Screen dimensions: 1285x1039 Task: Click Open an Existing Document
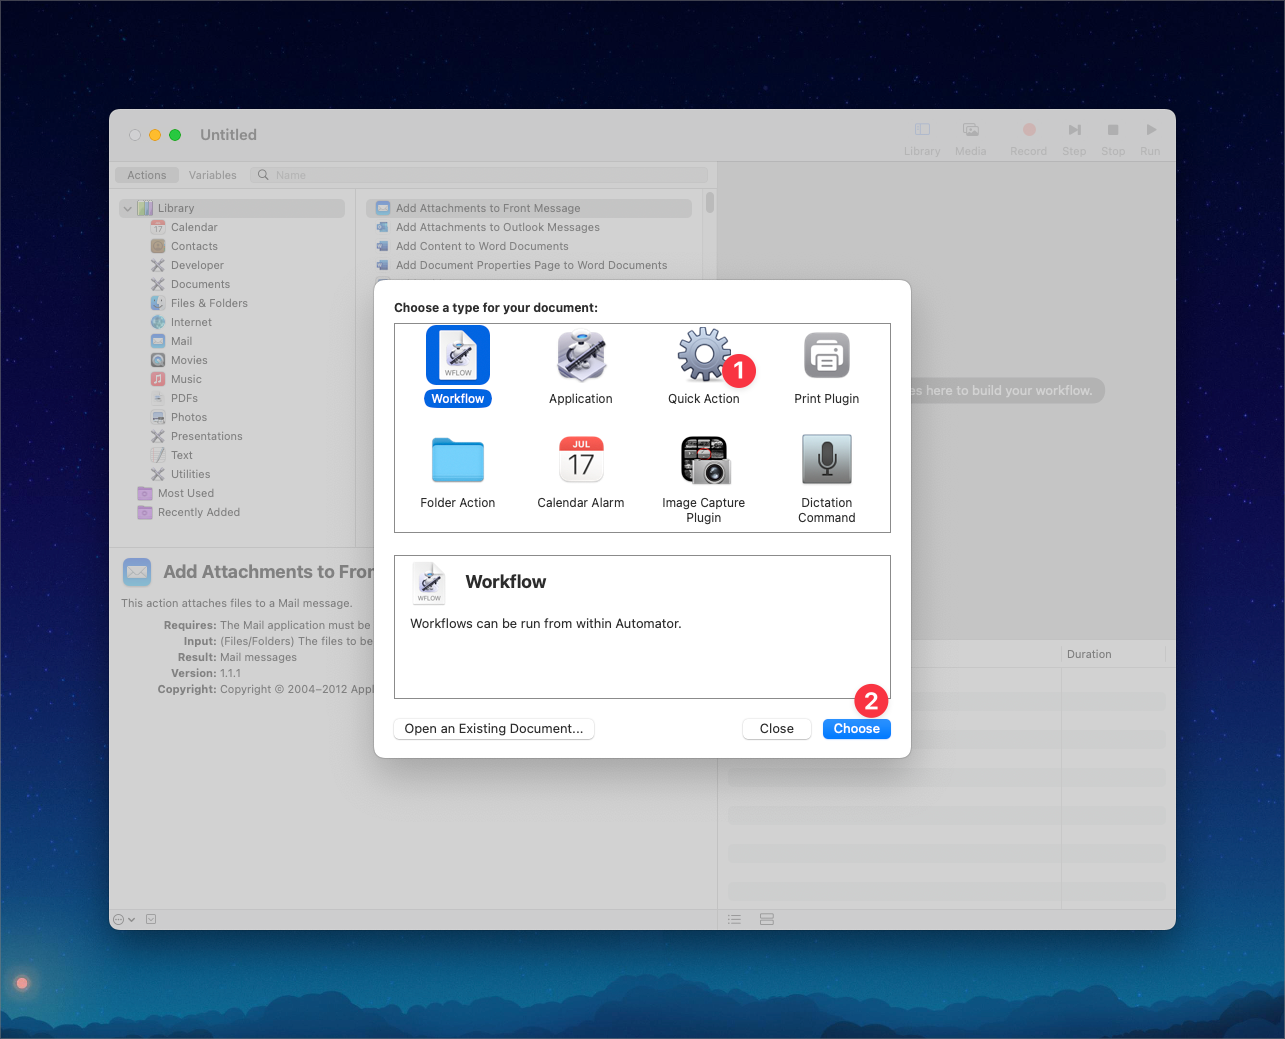tap(493, 728)
